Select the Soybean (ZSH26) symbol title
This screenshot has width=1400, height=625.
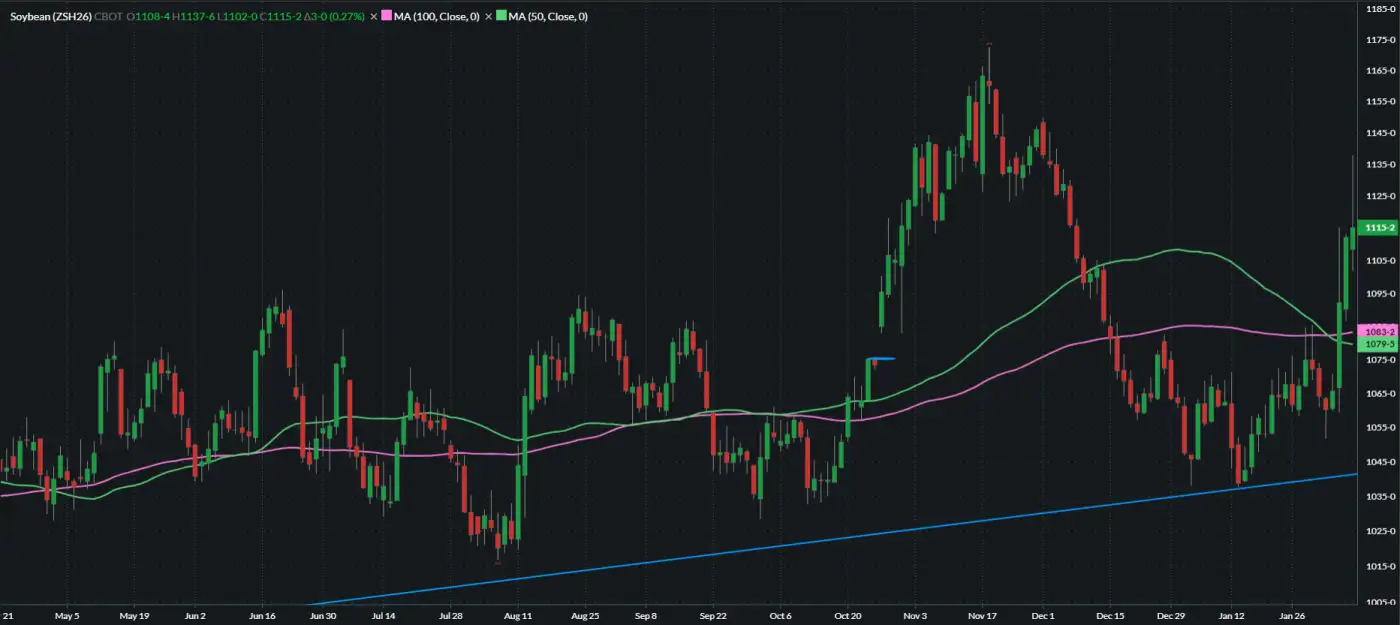point(50,17)
